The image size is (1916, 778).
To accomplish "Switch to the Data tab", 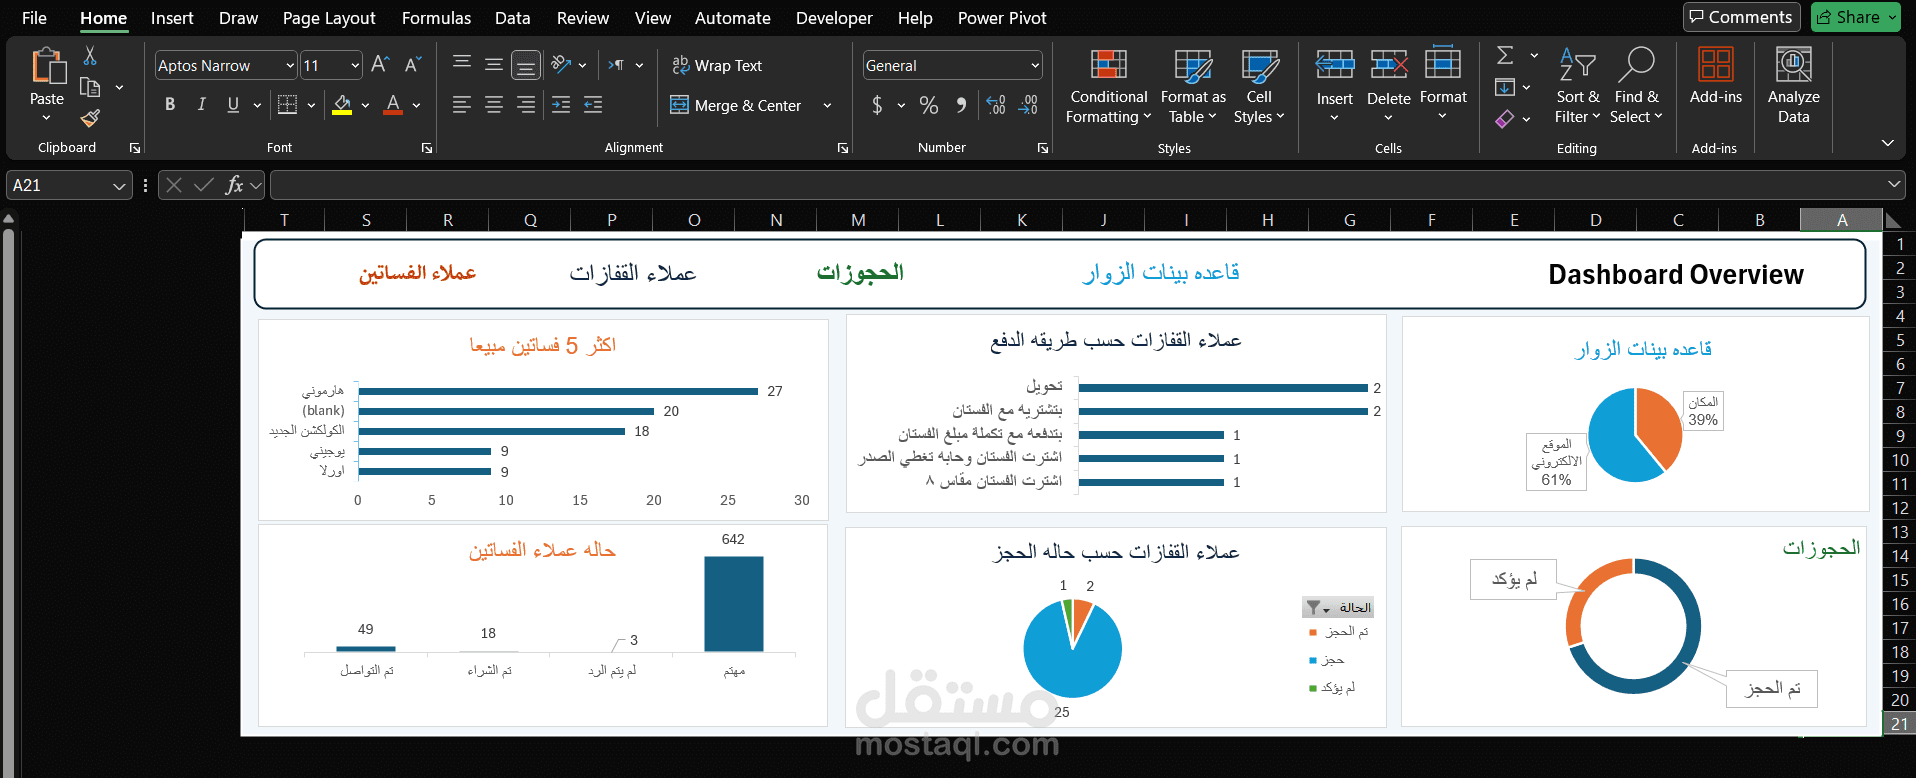I will point(512,18).
